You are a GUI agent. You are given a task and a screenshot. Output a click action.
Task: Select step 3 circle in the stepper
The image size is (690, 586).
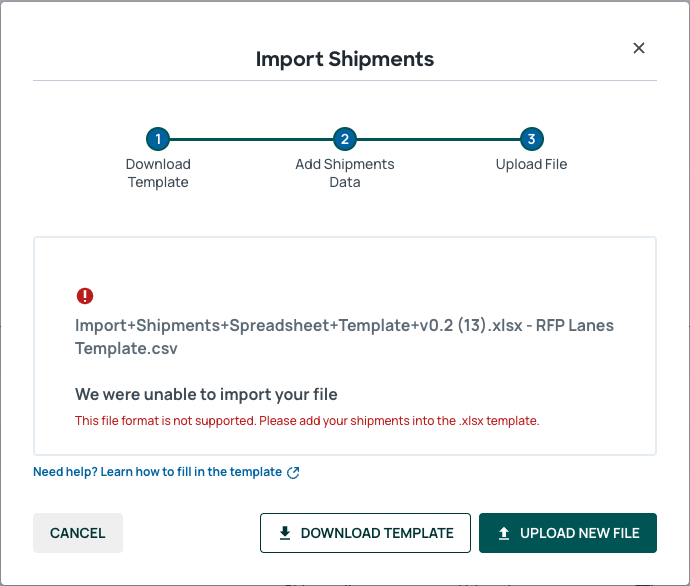(x=532, y=139)
